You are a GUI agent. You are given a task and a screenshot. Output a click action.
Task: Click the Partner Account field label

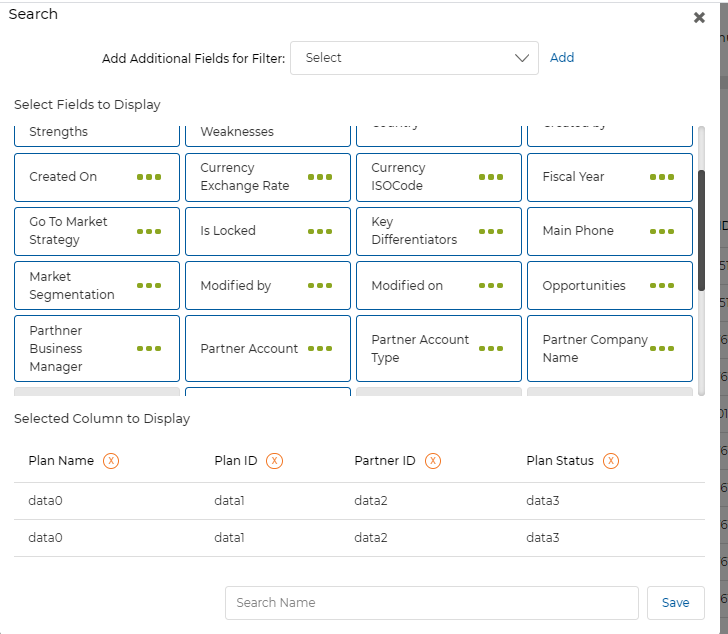[x=249, y=349]
